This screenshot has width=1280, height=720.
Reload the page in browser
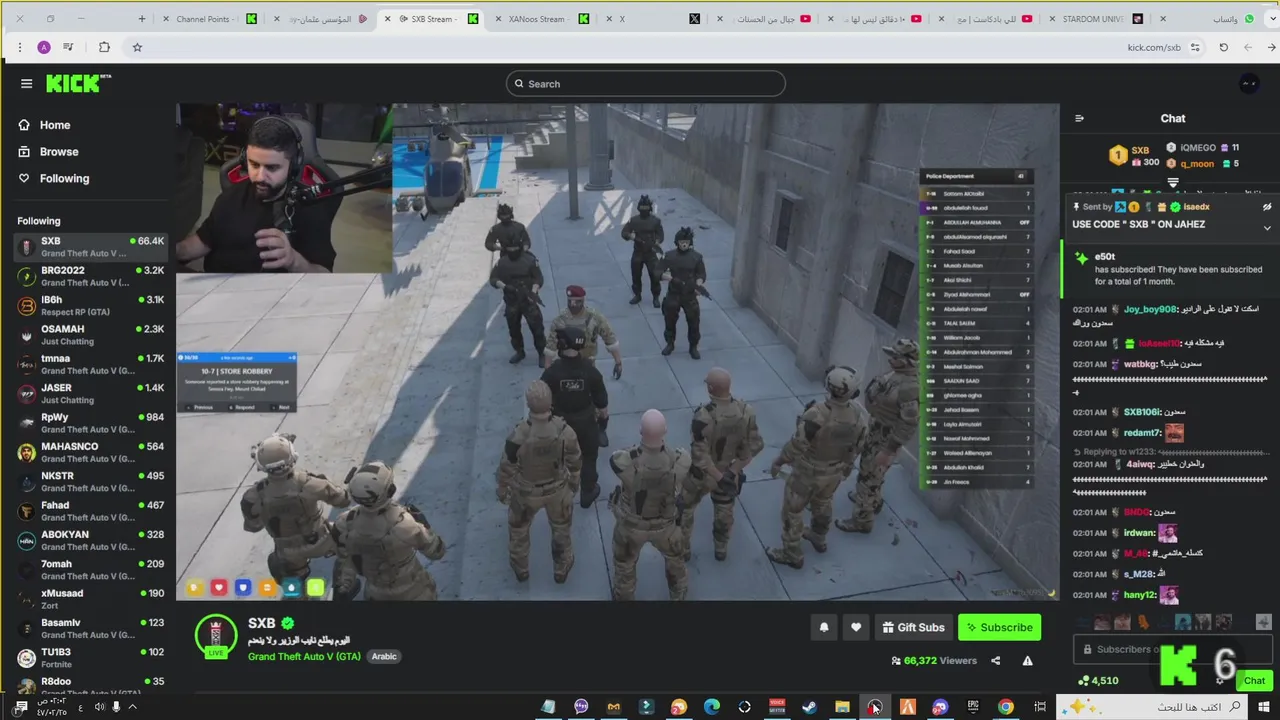[1223, 47]
